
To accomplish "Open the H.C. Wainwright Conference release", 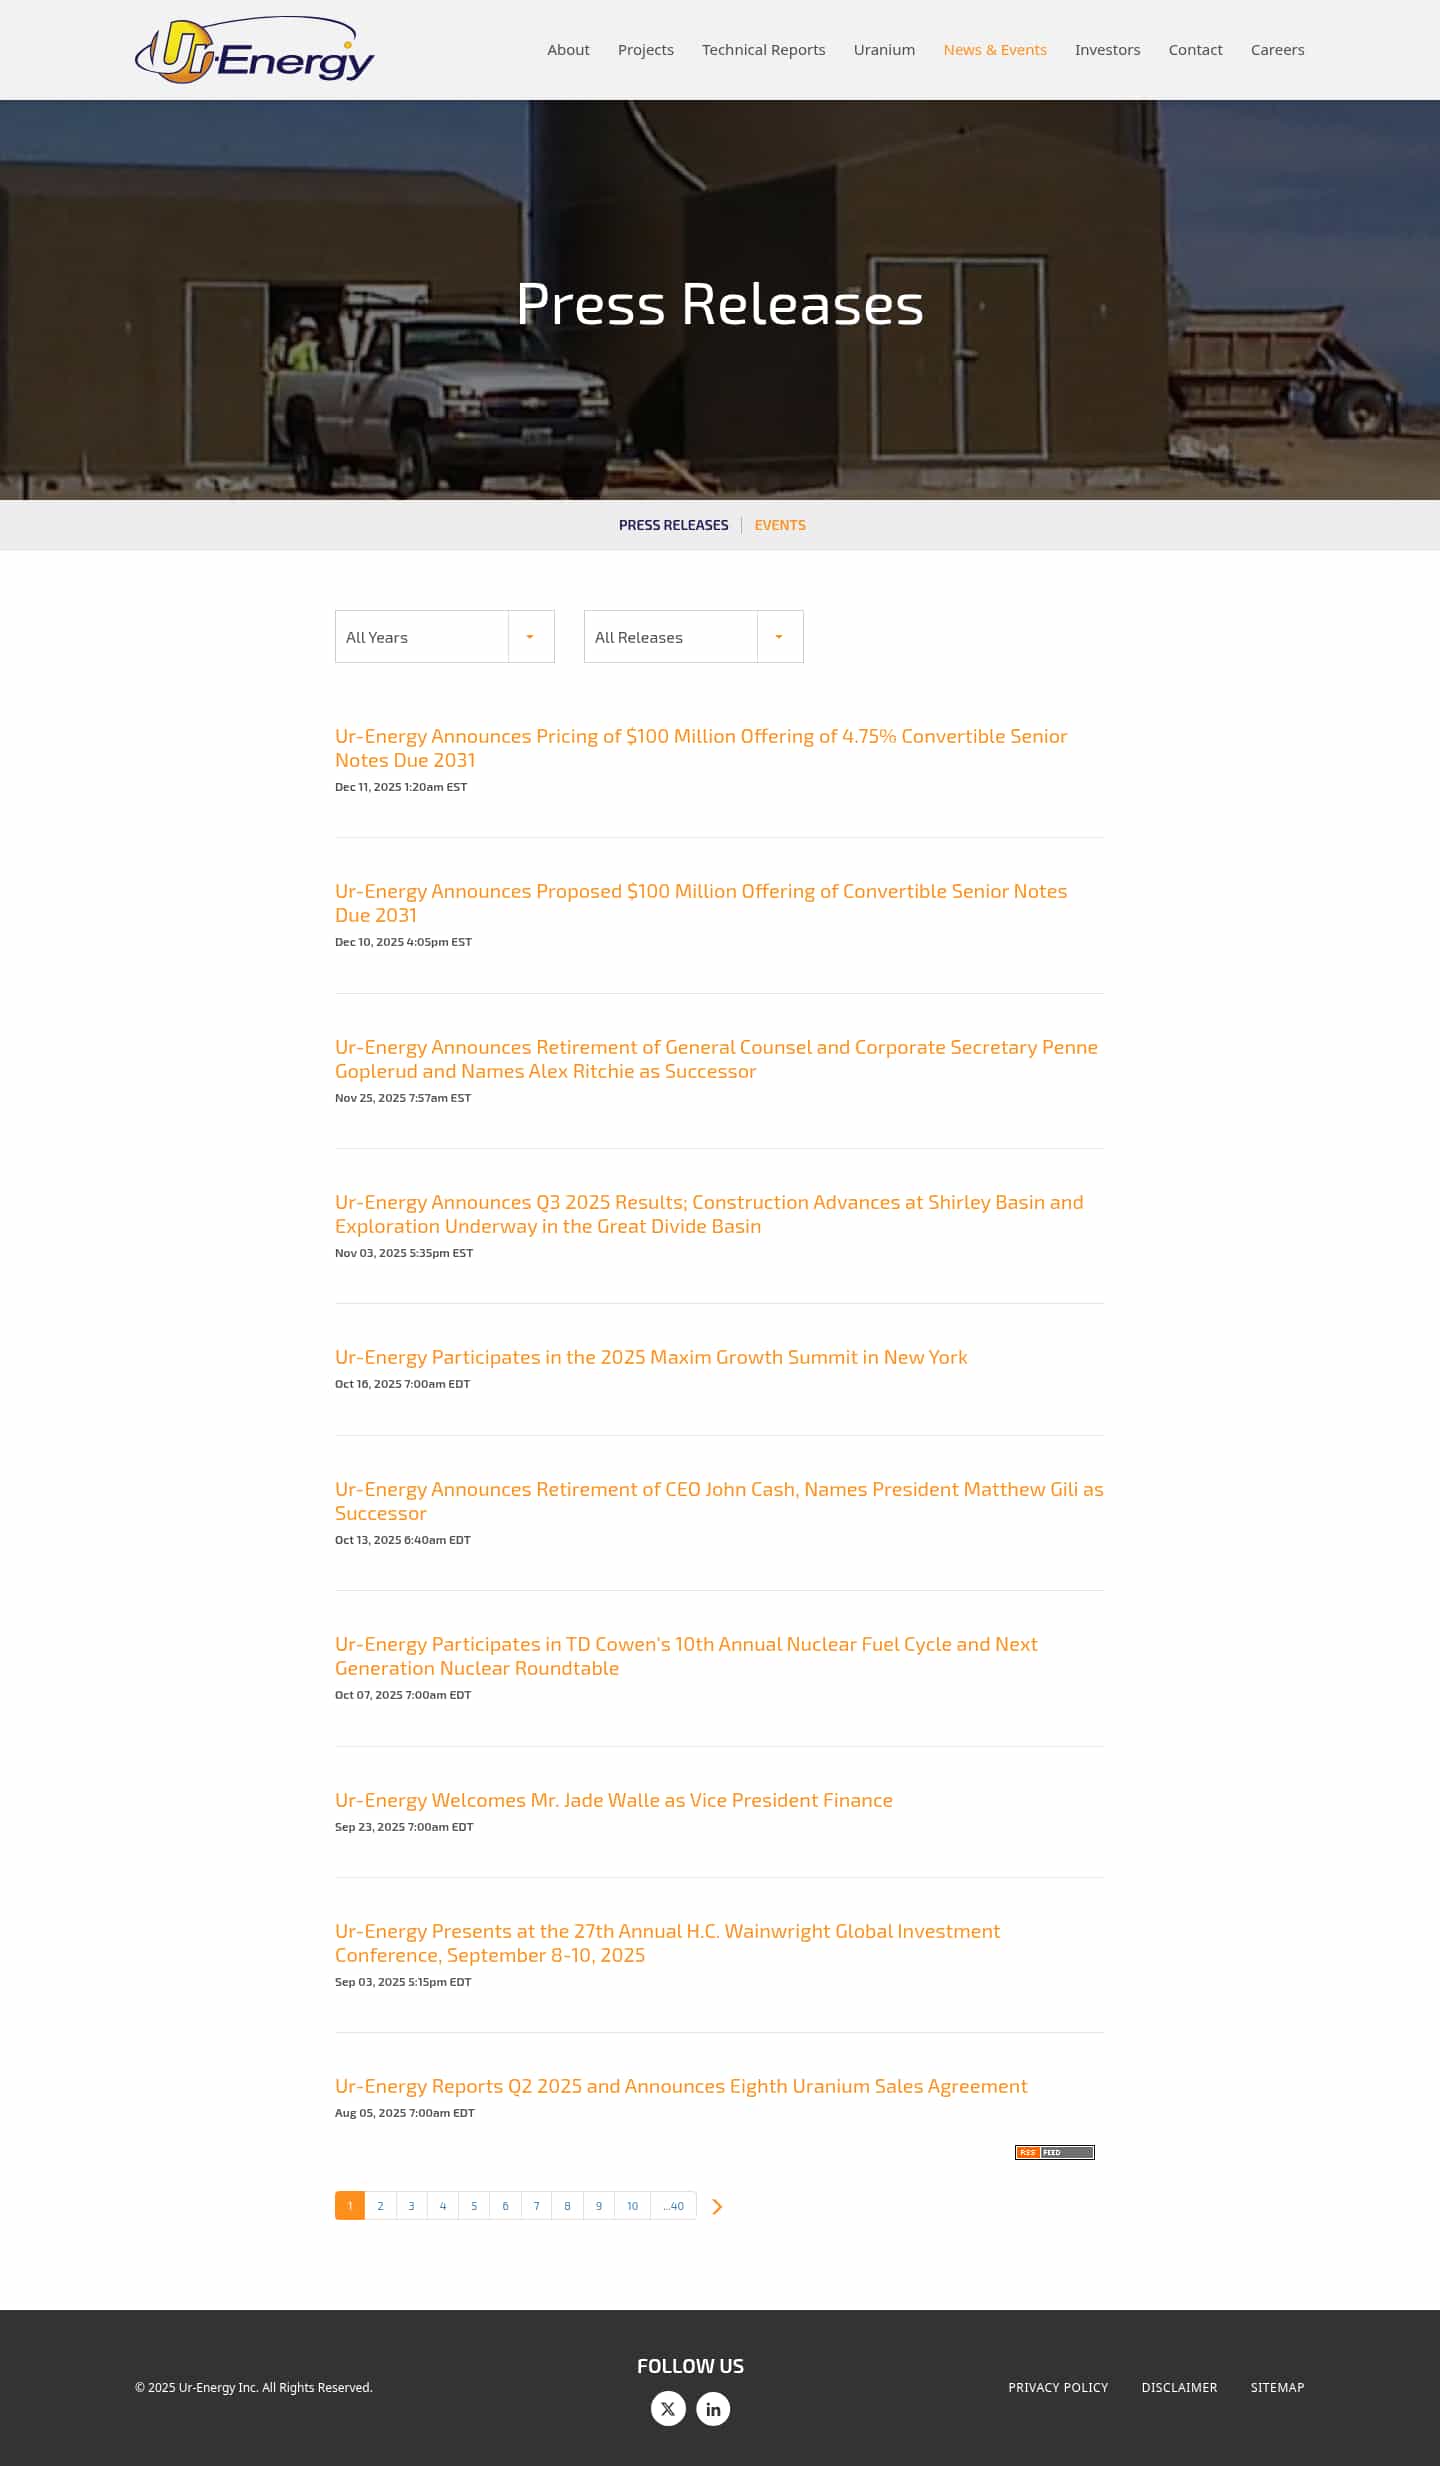I will (x=667, y=1943).
